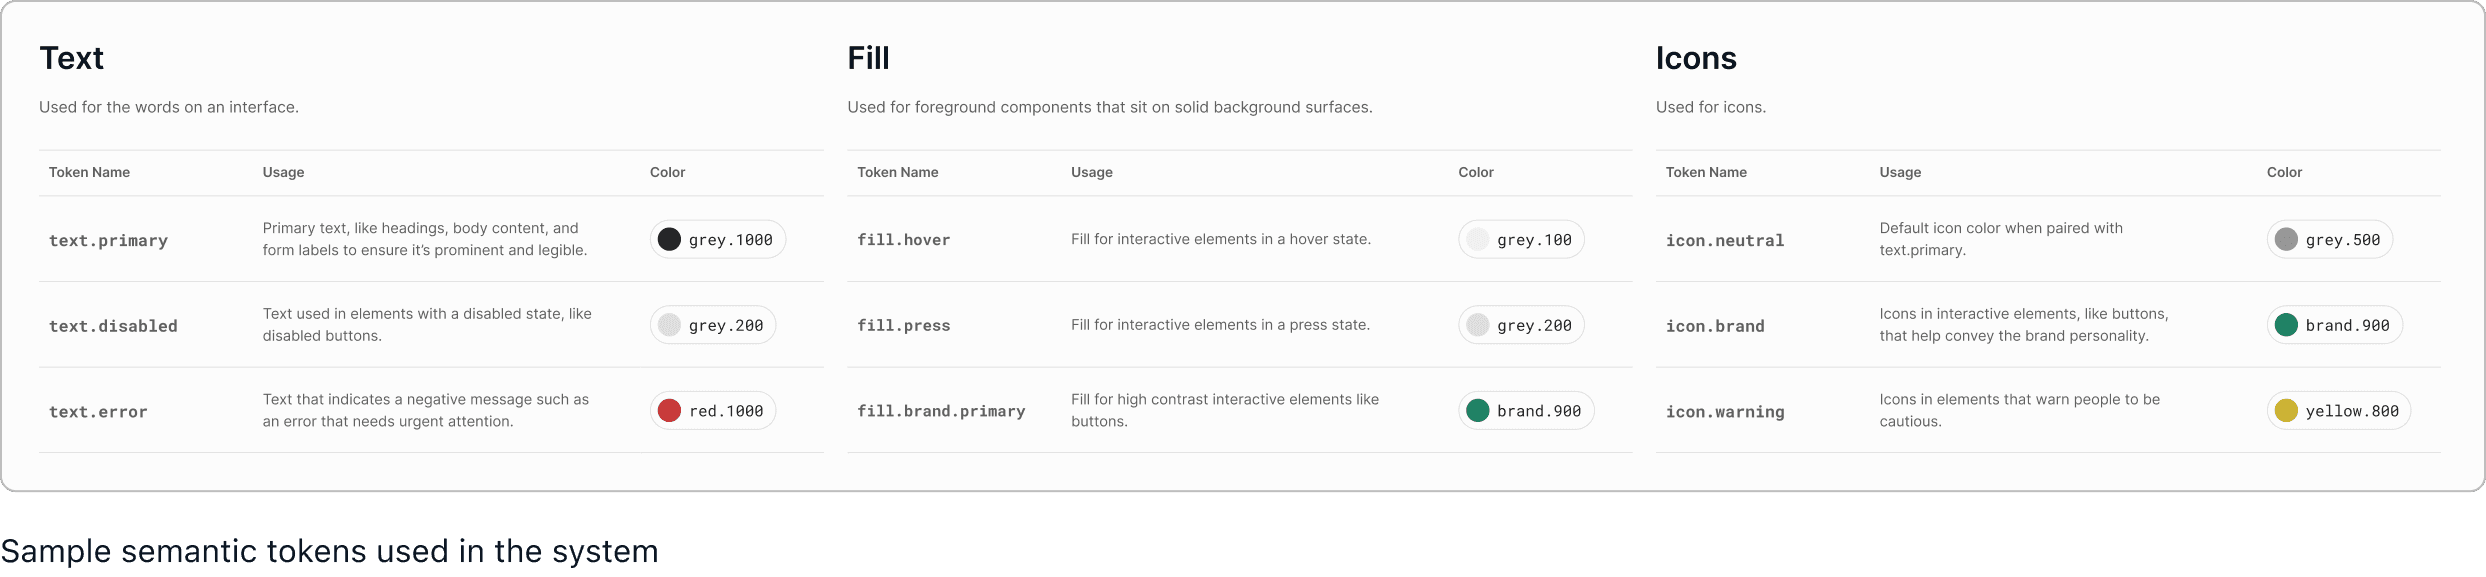Click the yellow.800 color swatch
The width and height of the screenshot is (2486, 577).
point(2285,411)
